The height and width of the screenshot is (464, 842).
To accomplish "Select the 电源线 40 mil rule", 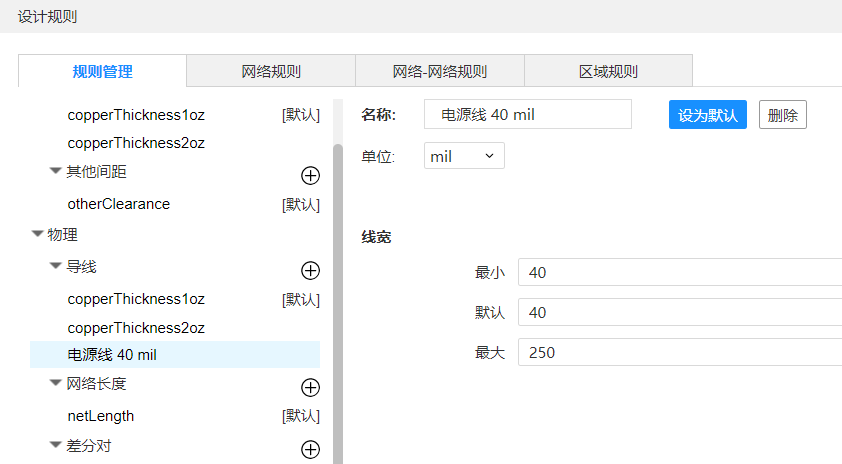I will [112, 355].
